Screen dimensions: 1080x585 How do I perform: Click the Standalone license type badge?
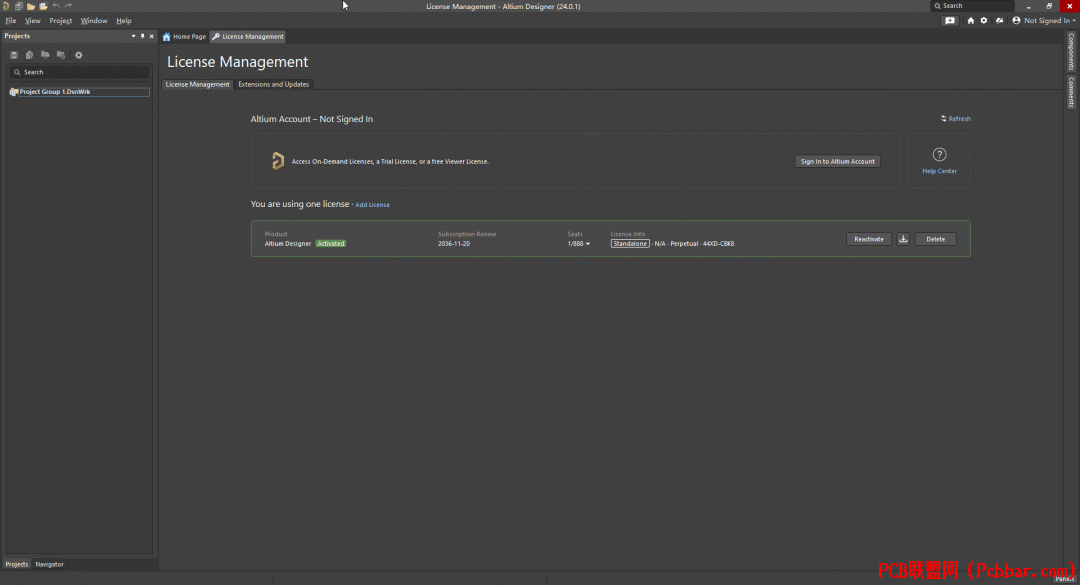click(x=630, y=244)
